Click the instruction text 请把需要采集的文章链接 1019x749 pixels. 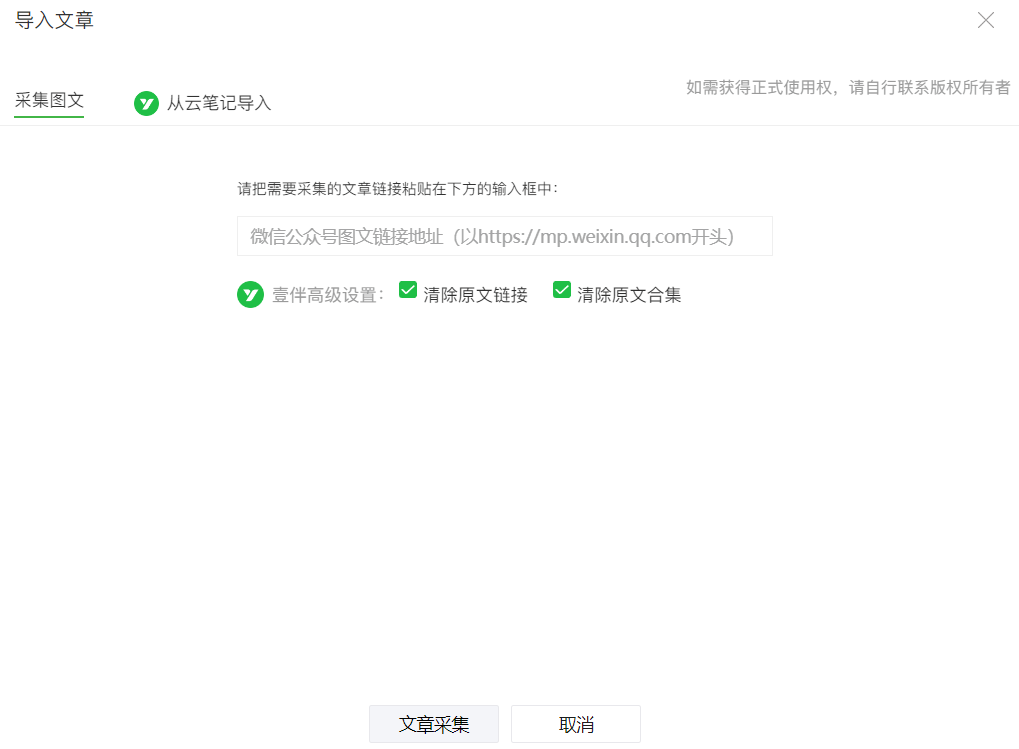pyautogui.click(x=398, y=189)
